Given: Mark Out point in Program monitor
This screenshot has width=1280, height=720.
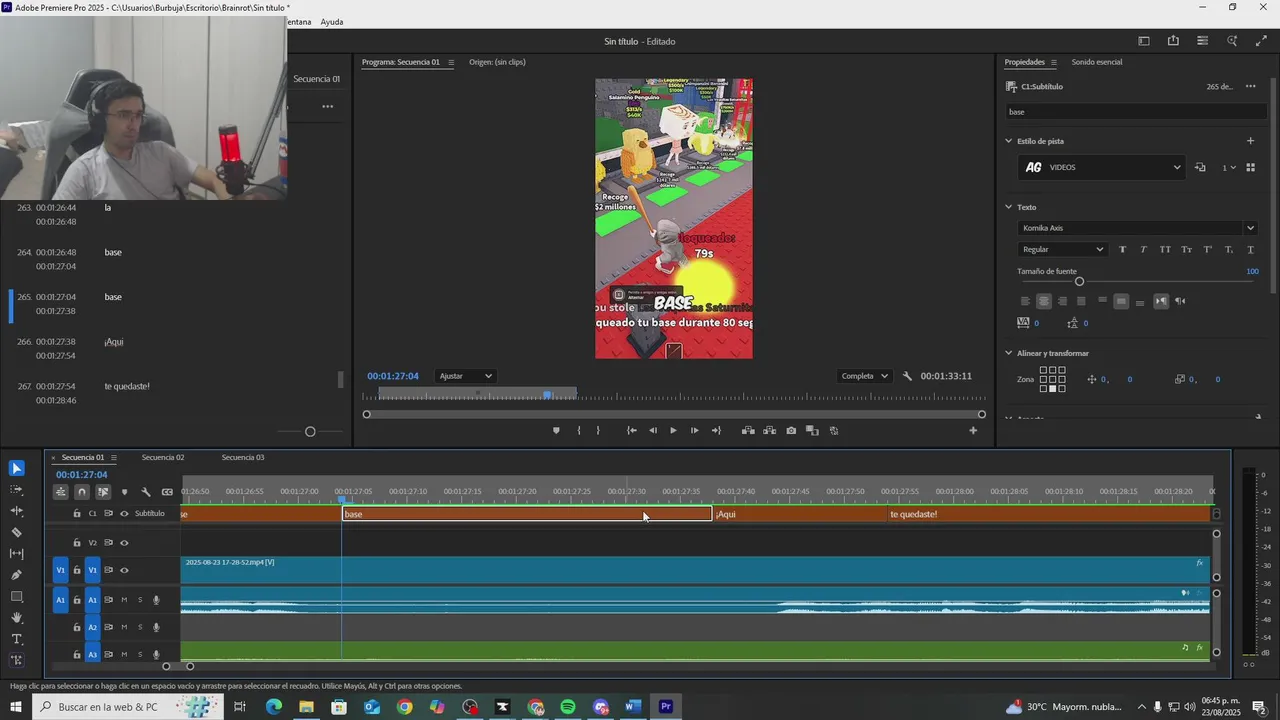Looking at the screenshot, I should [x=598, y=430].
